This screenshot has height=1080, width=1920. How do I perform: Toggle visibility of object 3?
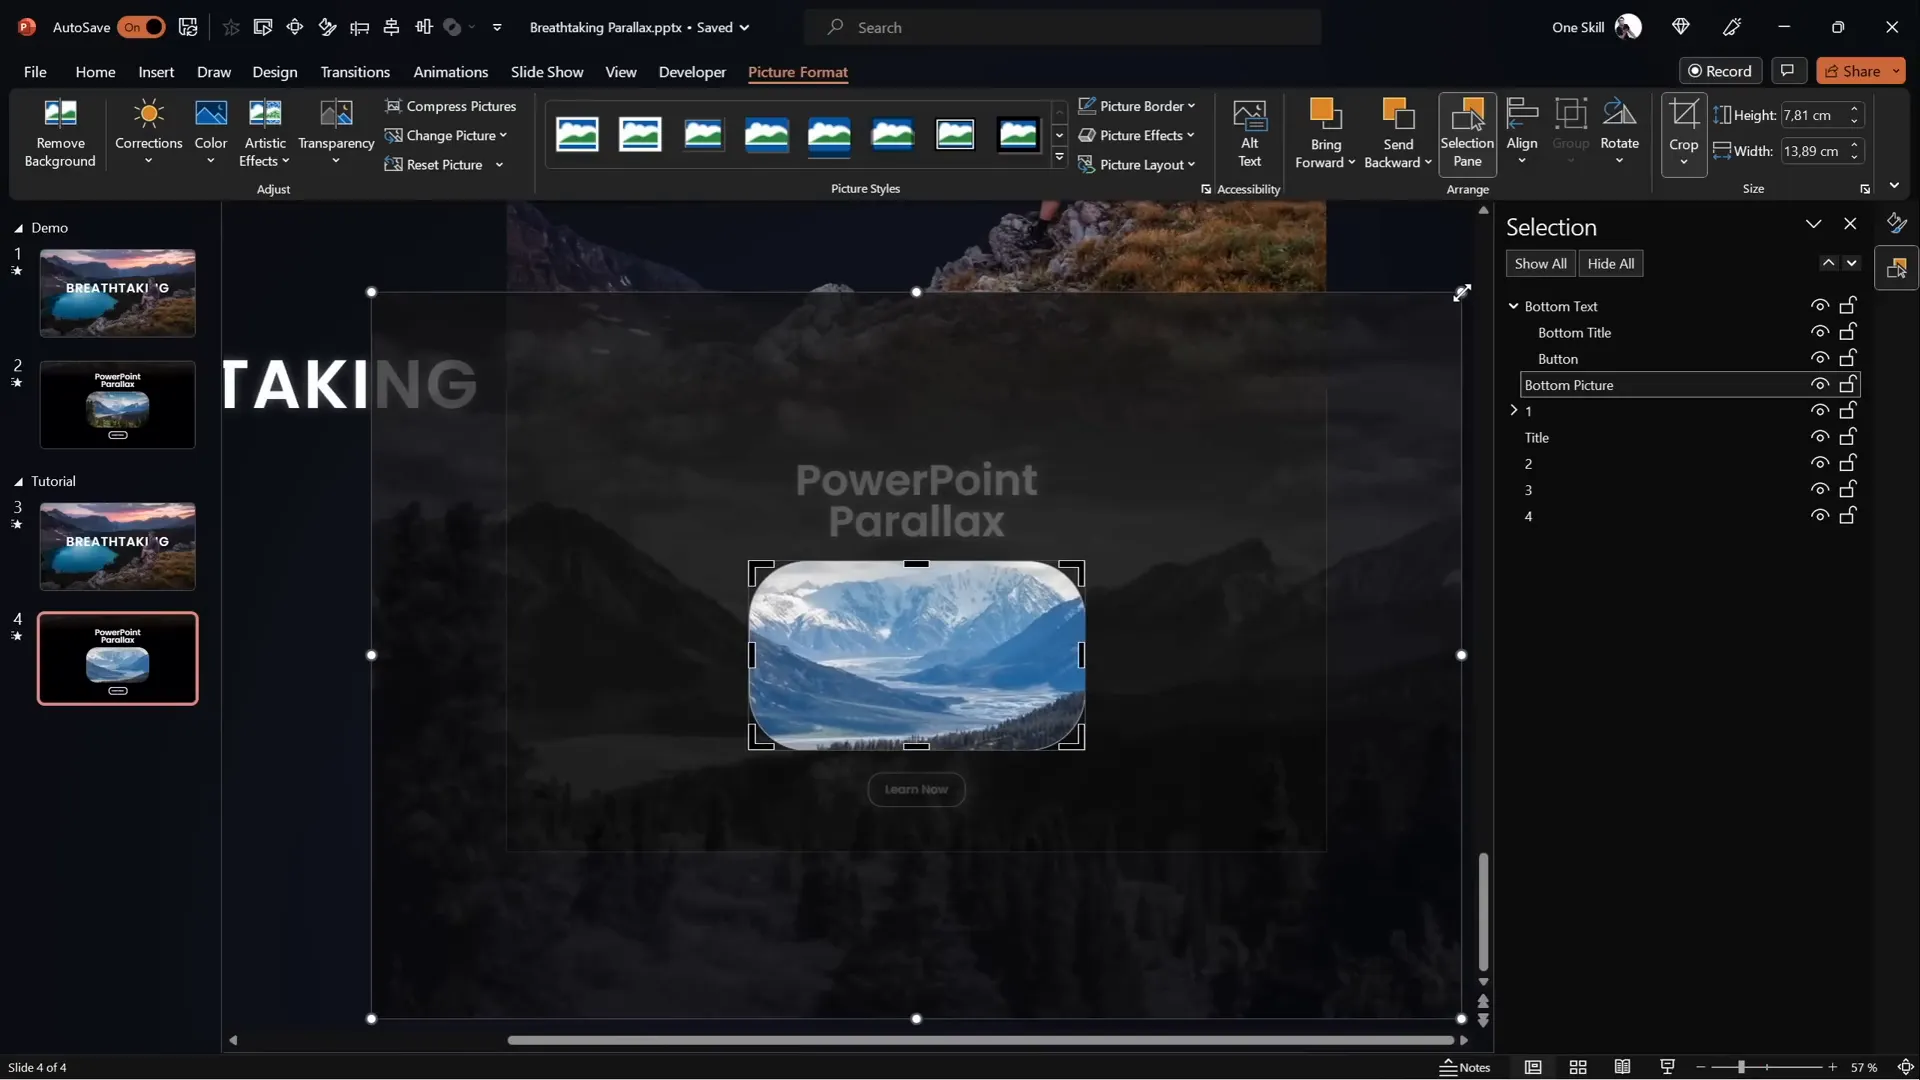pos(1819,489)
